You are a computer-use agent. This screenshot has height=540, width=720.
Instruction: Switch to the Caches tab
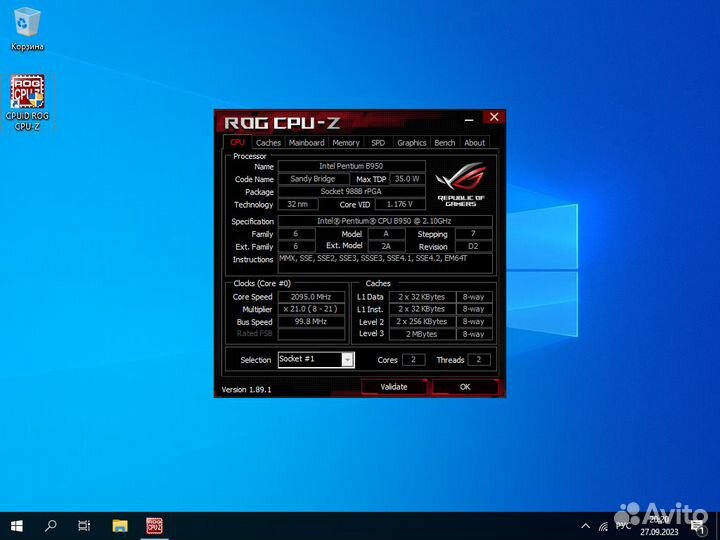point(268,143)
